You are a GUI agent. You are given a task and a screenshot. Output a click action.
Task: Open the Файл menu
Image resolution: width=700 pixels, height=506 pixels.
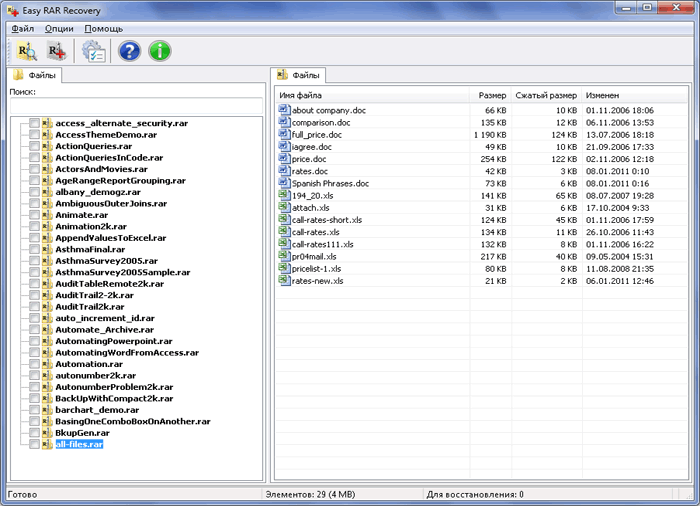tap(23, 29)
